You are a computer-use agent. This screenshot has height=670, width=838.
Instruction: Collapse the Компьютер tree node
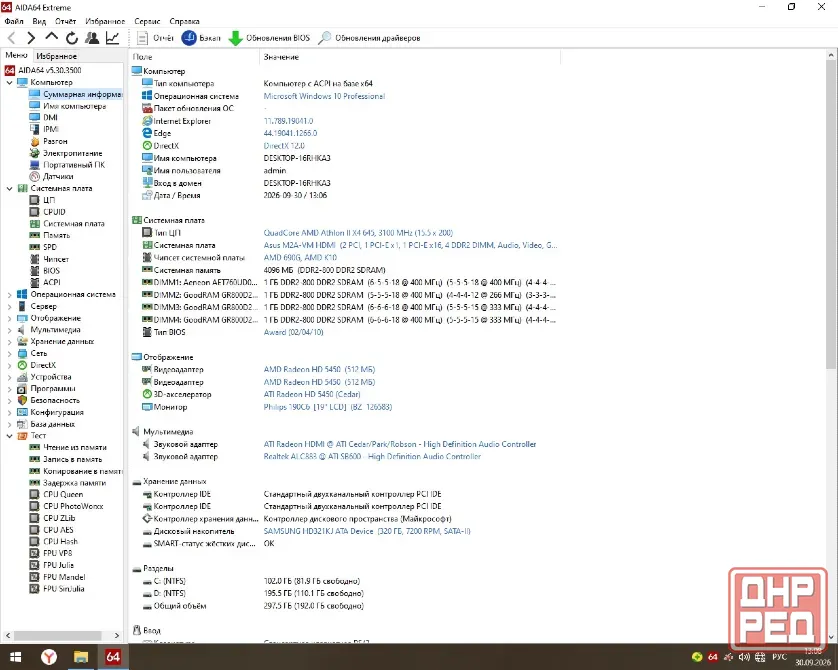coord(9,82)
